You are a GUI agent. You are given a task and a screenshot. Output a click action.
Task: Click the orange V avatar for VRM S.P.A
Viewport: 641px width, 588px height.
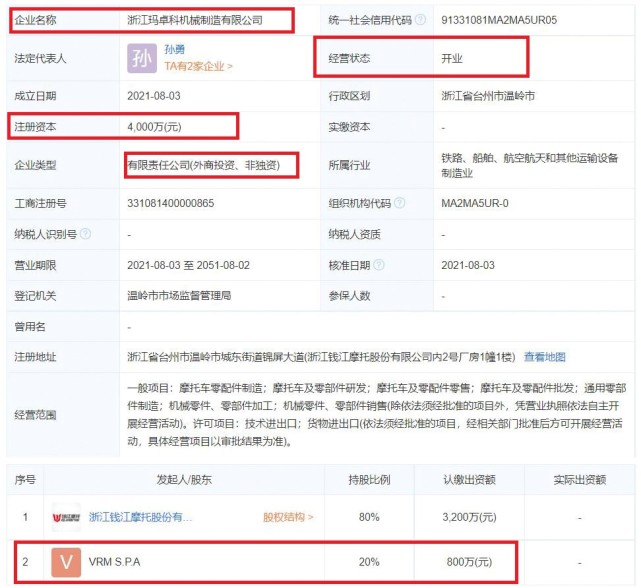click(66, 562)
